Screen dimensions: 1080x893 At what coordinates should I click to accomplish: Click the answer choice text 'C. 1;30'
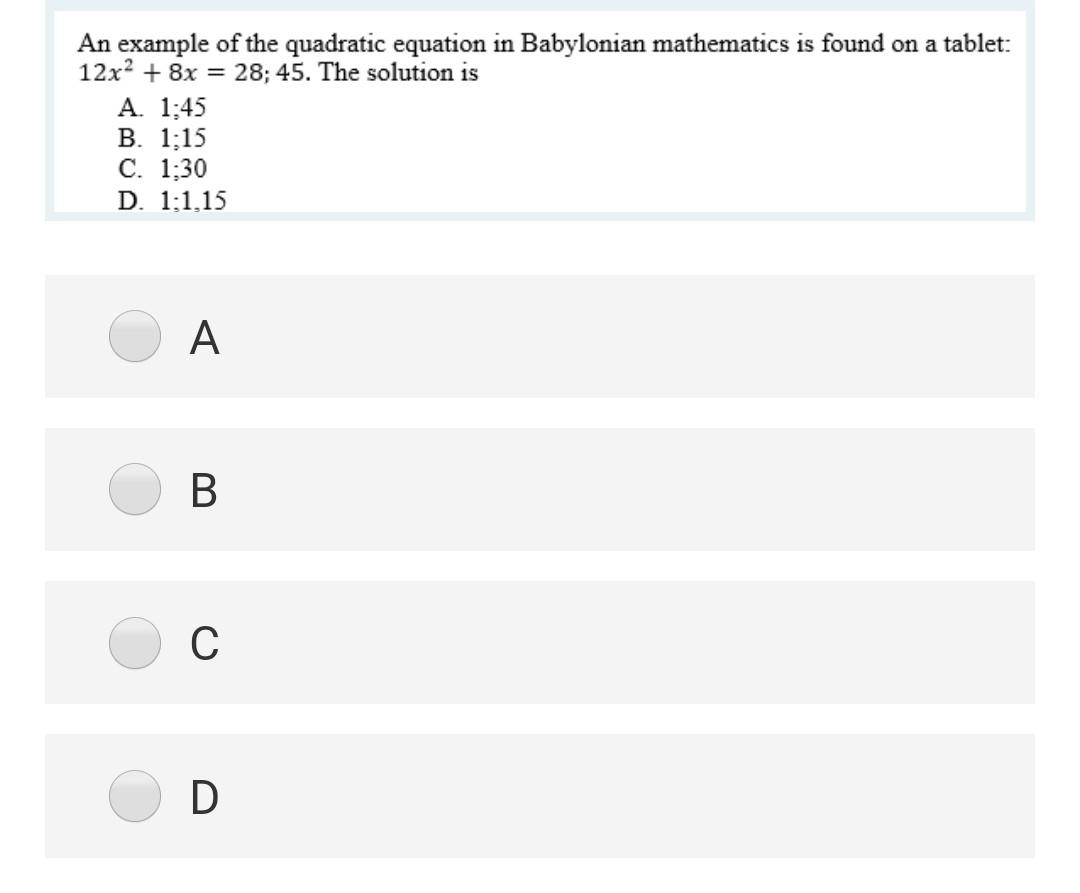pos(160,170)
